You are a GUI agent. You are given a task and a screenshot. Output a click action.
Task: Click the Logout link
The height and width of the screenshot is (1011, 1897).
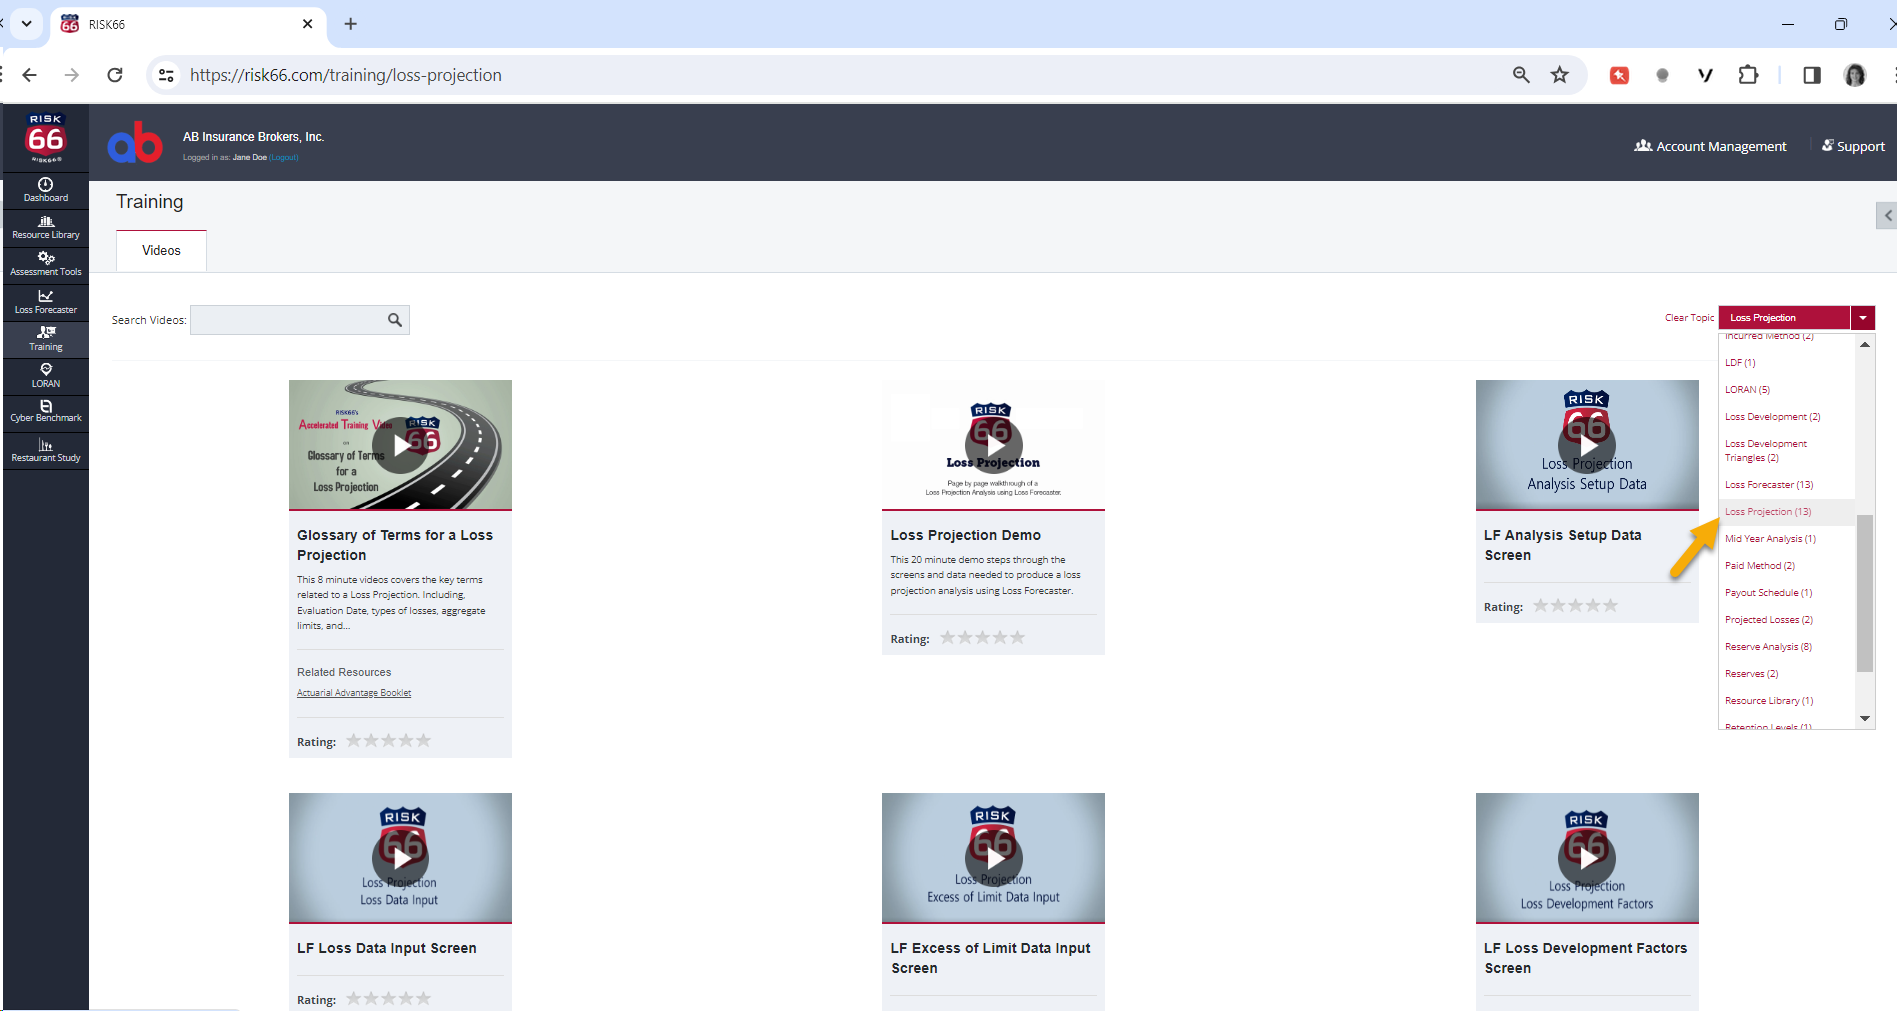click(x=284, y=157)
